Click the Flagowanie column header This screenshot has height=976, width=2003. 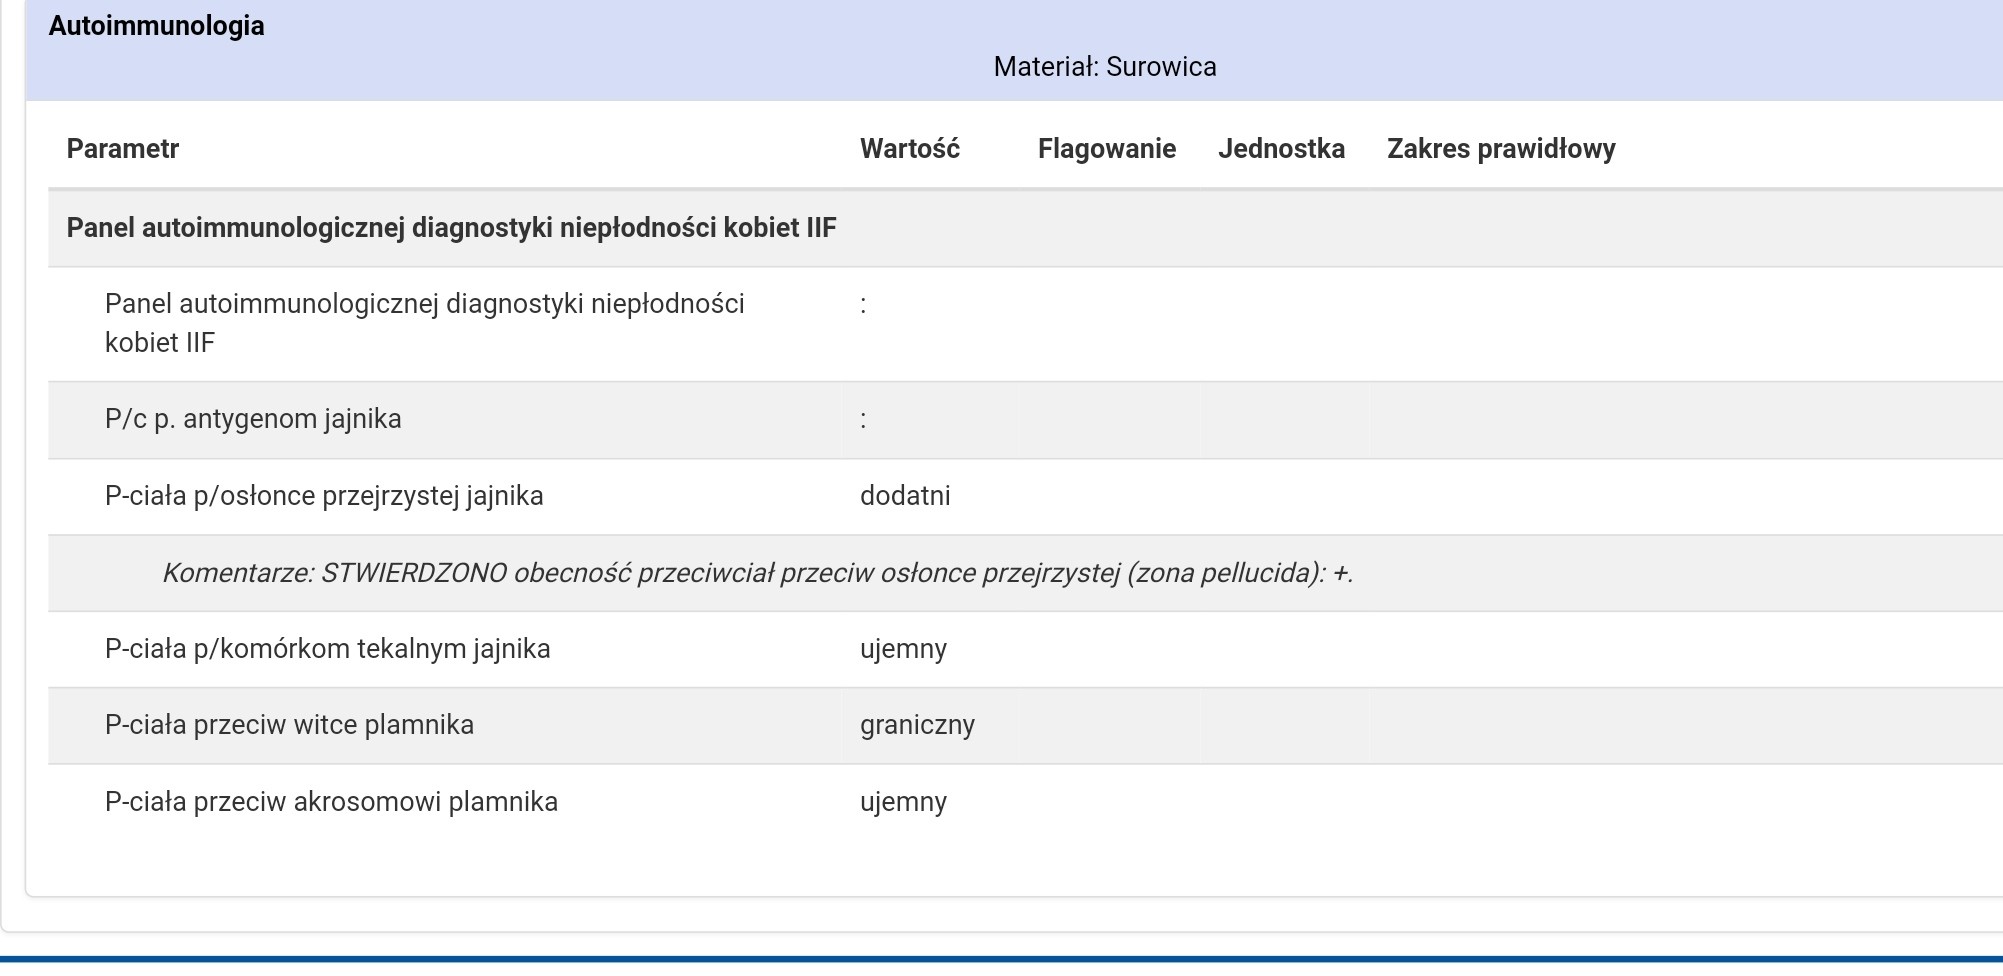pos(1106,149)
